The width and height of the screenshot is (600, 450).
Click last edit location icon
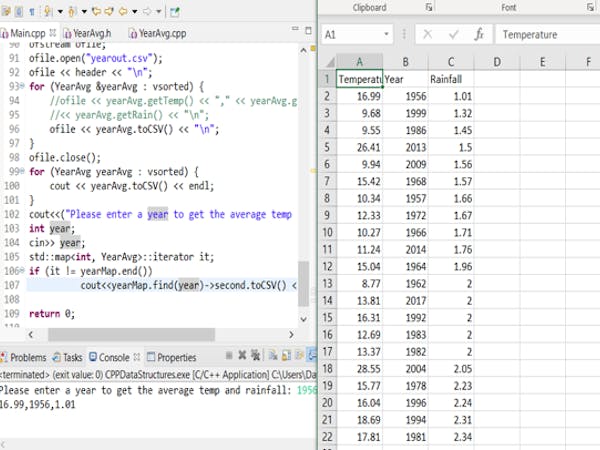click(x=96, y=11)
